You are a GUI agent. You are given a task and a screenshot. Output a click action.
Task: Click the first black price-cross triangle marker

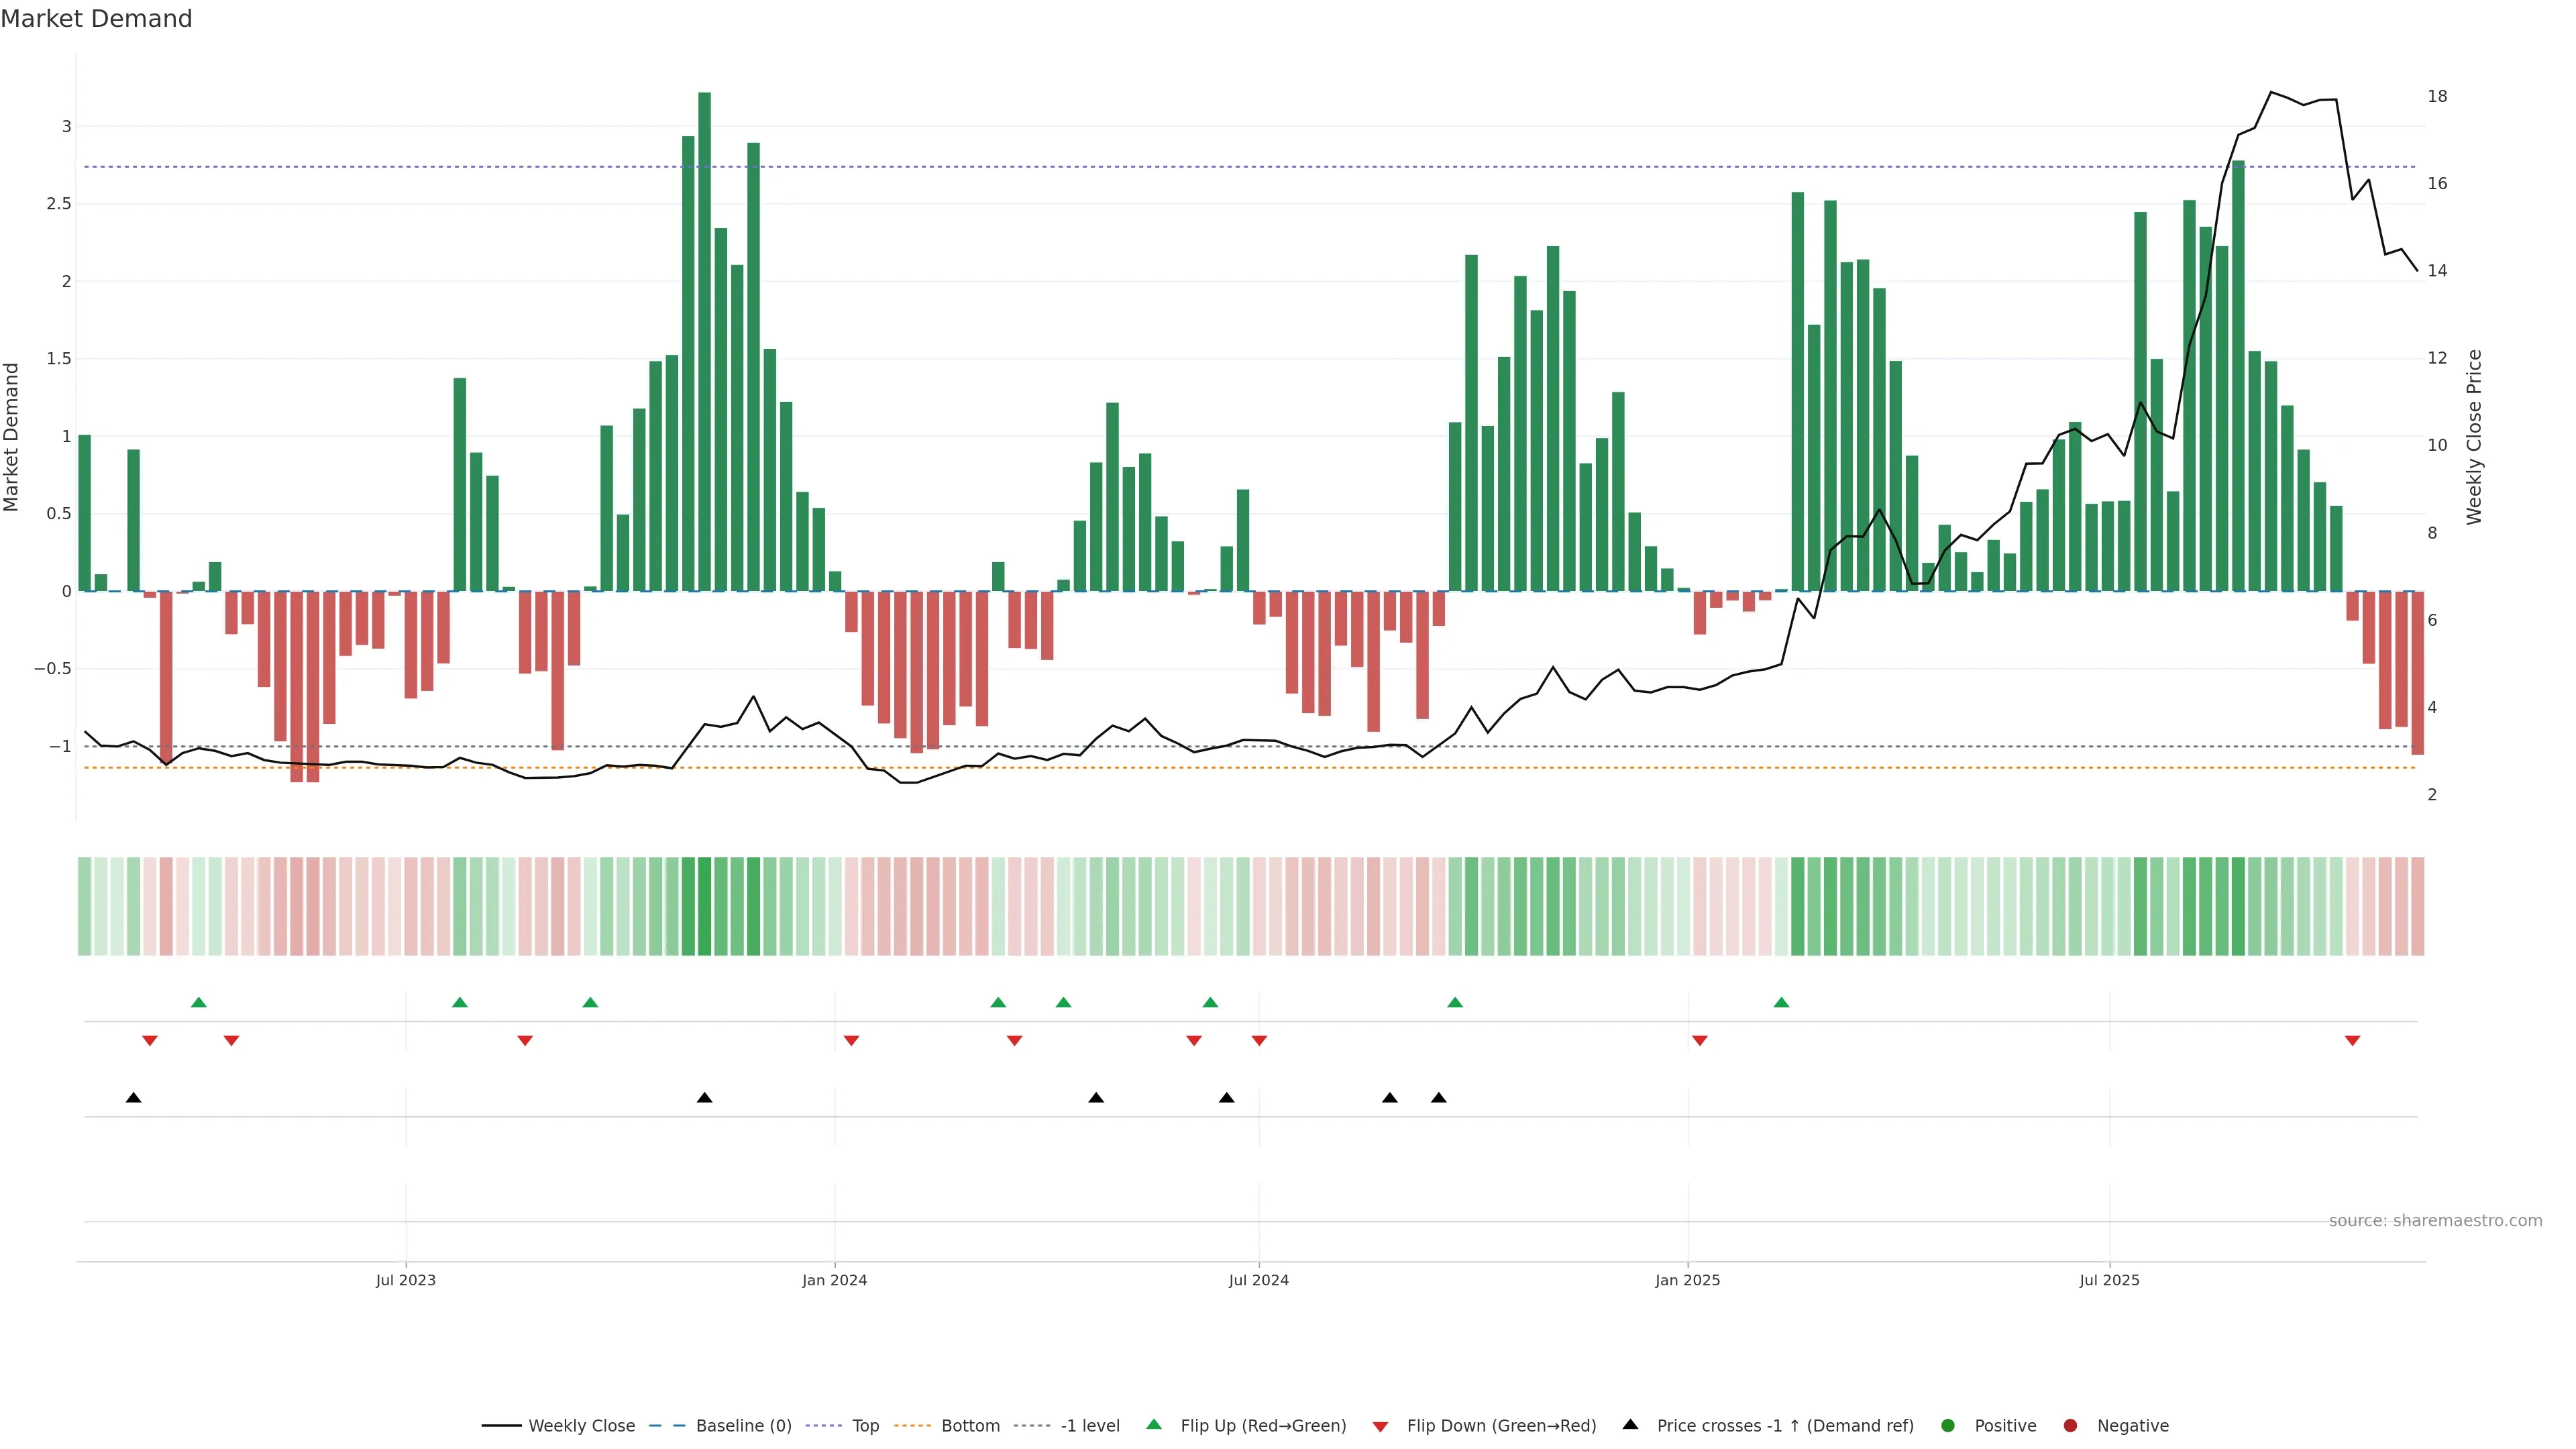click(133, 1097)
